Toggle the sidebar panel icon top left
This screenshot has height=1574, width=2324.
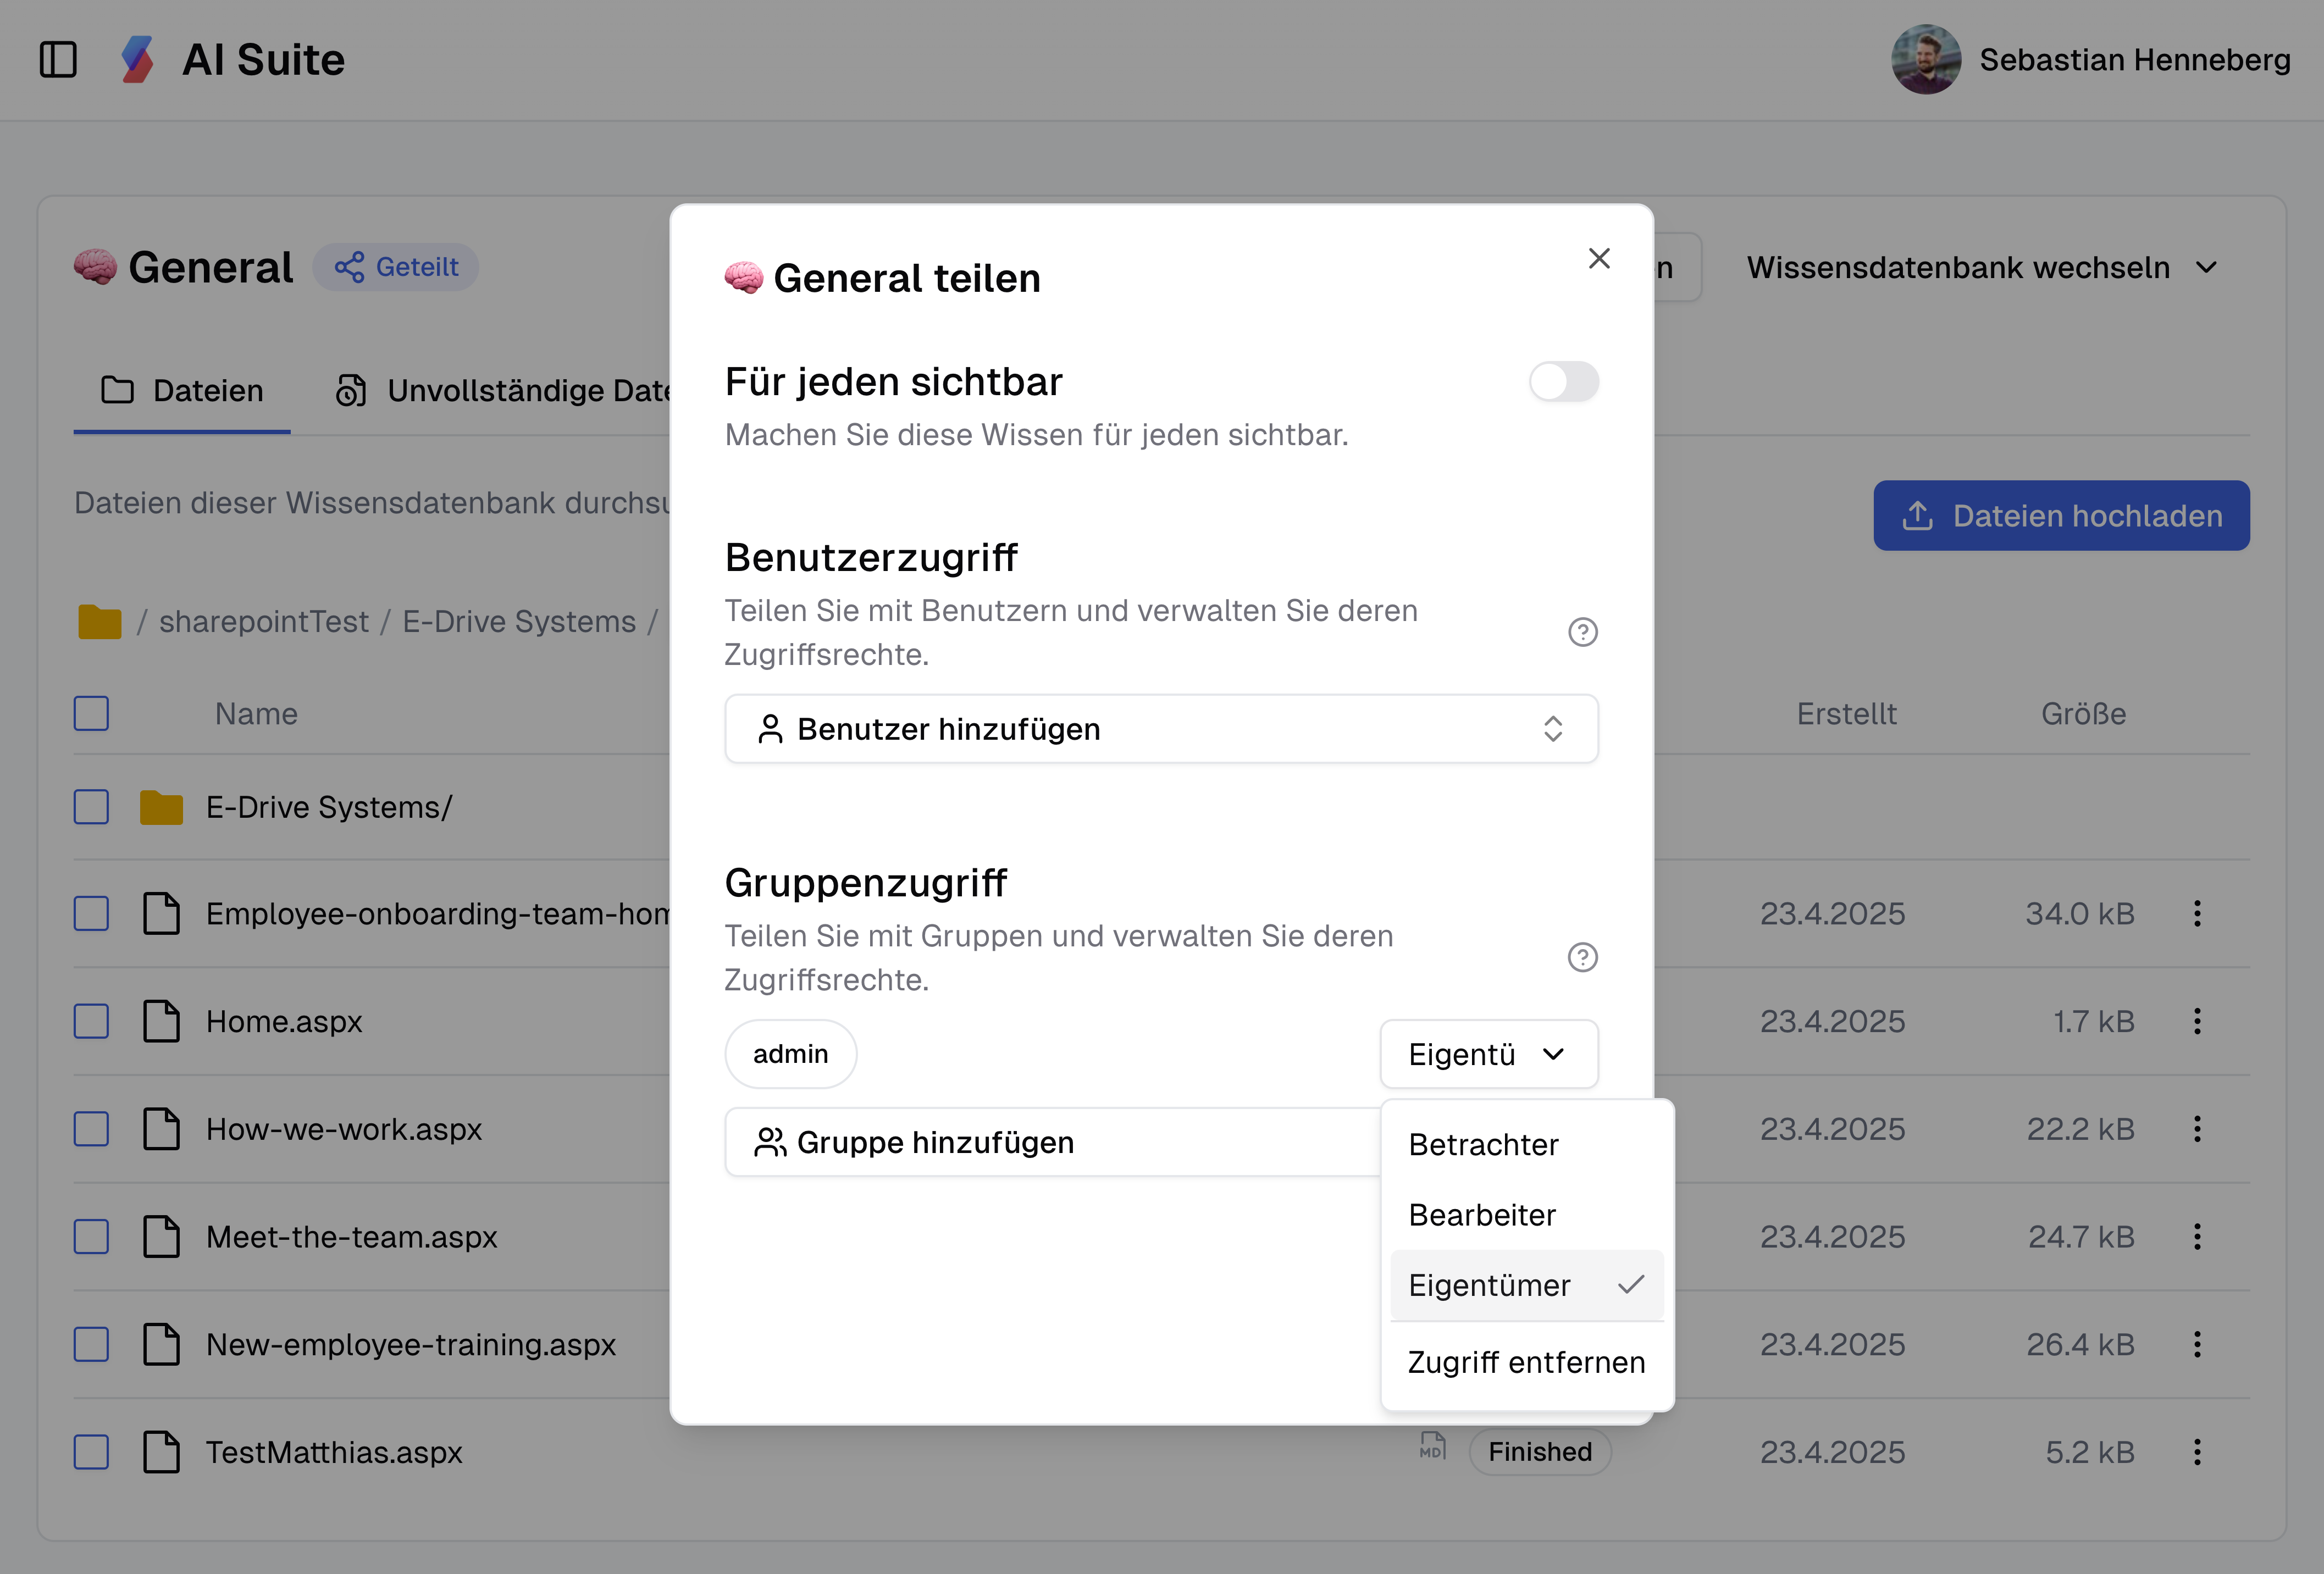coord(58,60)
